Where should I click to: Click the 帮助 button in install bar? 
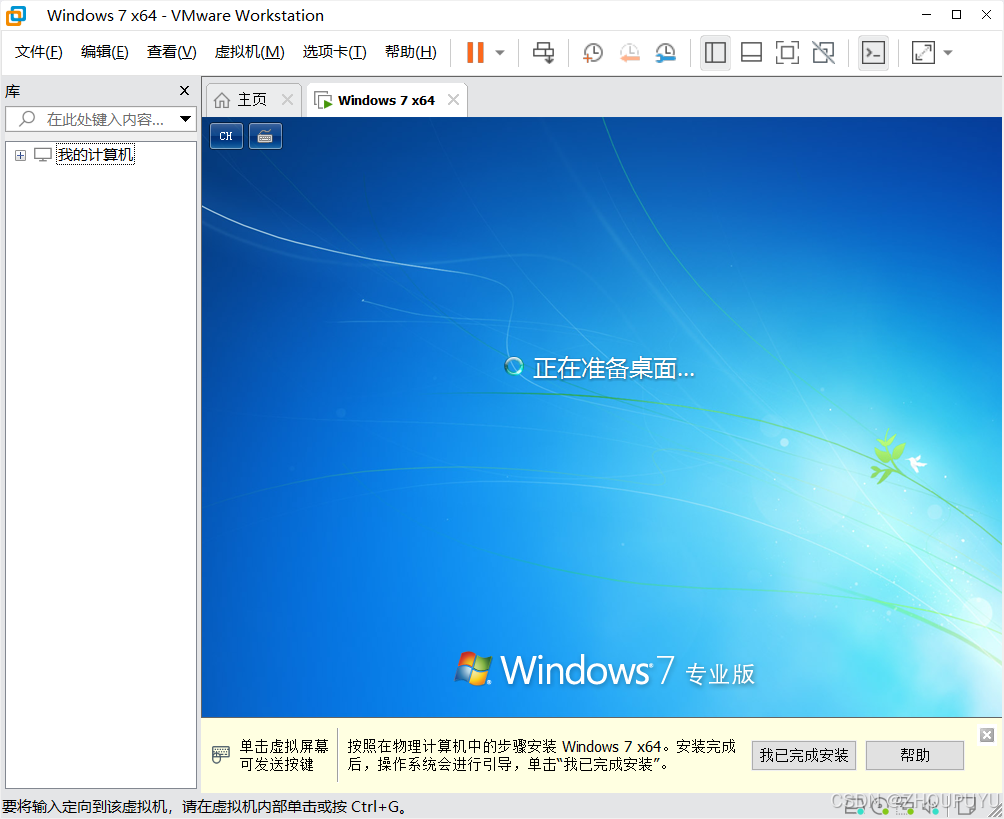(x=914, y=756)
